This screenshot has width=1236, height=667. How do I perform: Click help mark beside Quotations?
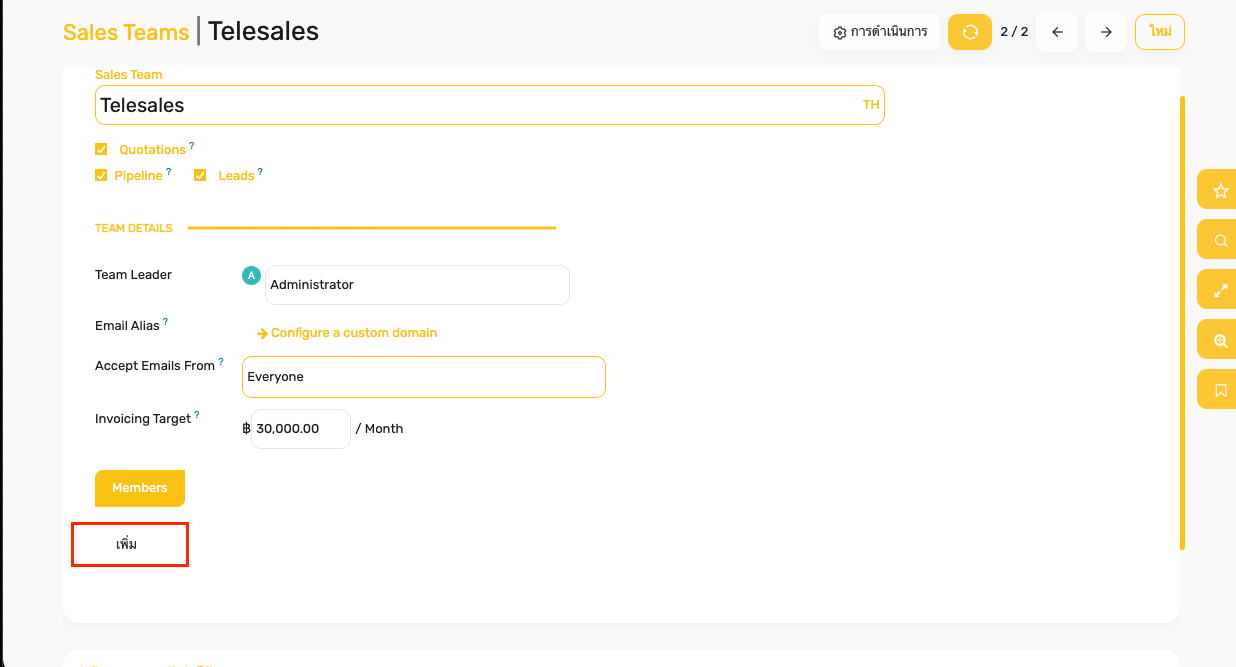pyautogui.click(x=192, y=146)
